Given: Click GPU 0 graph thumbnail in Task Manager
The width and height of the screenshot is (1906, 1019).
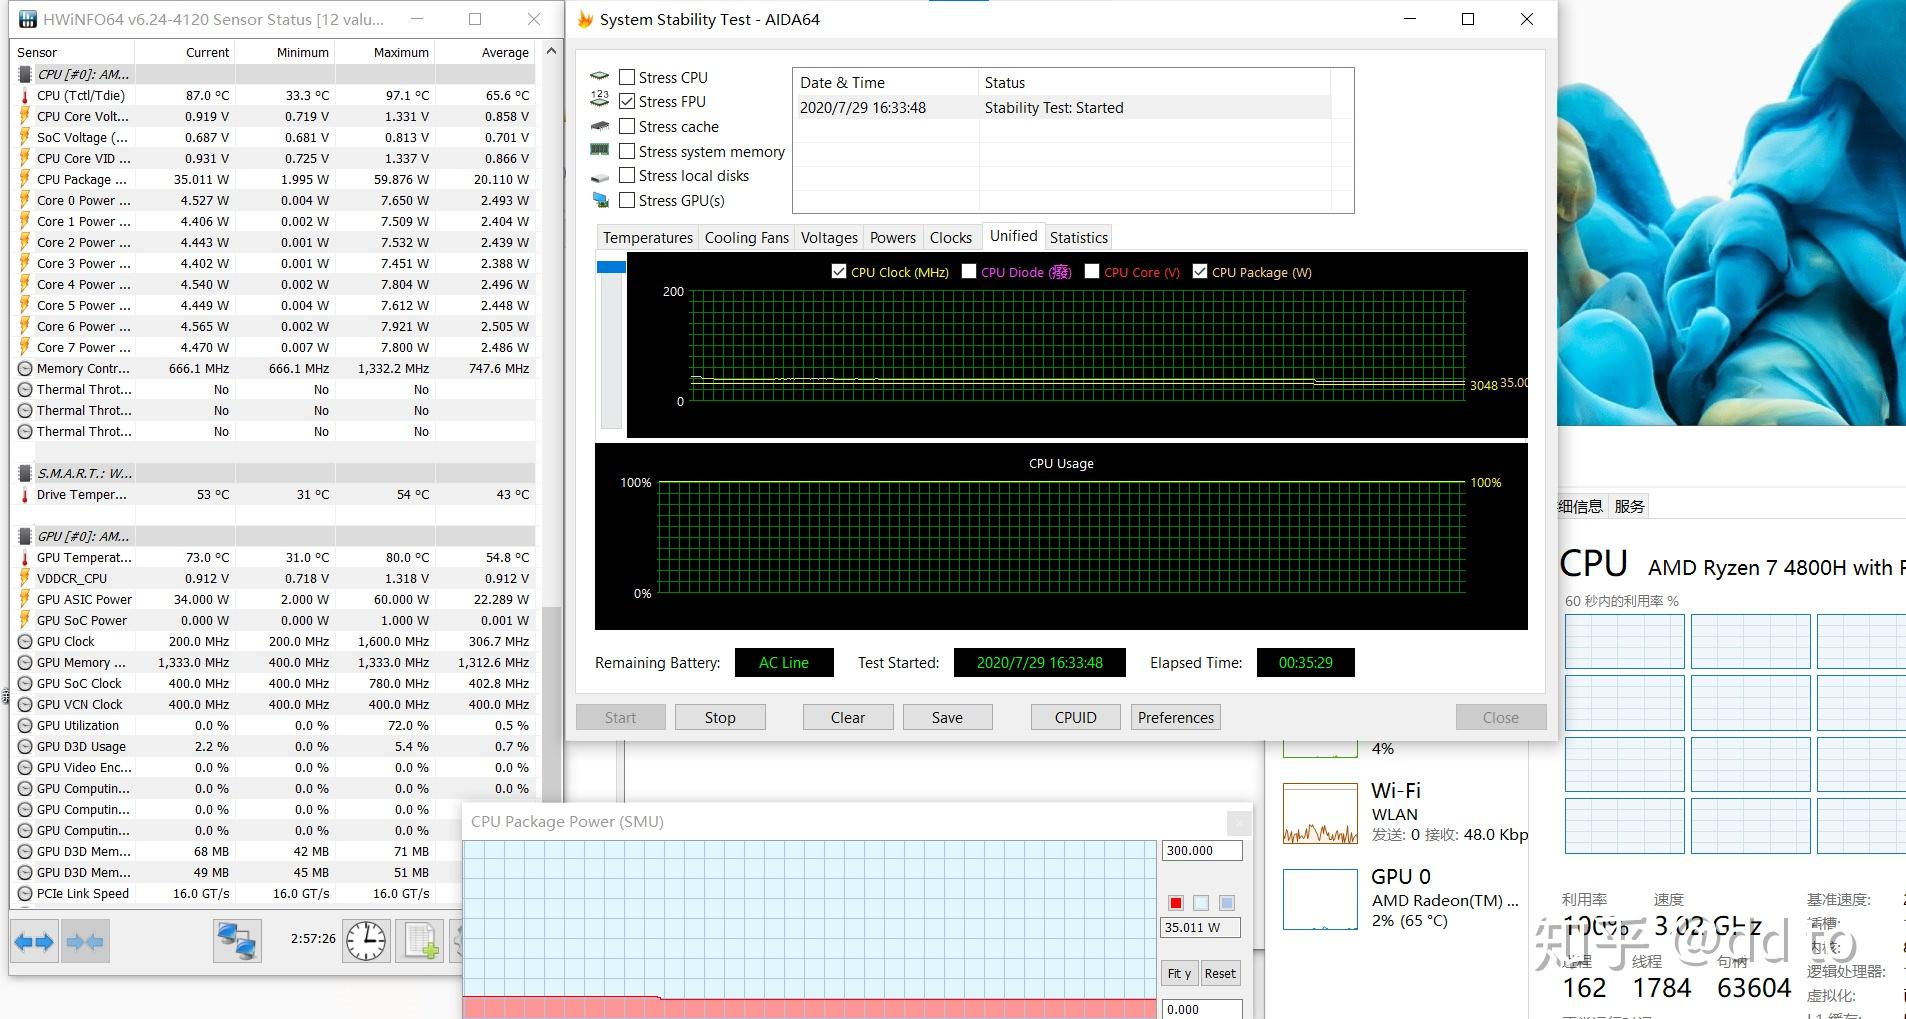Looking at the screenshot, I should [x=1320, y=899].
